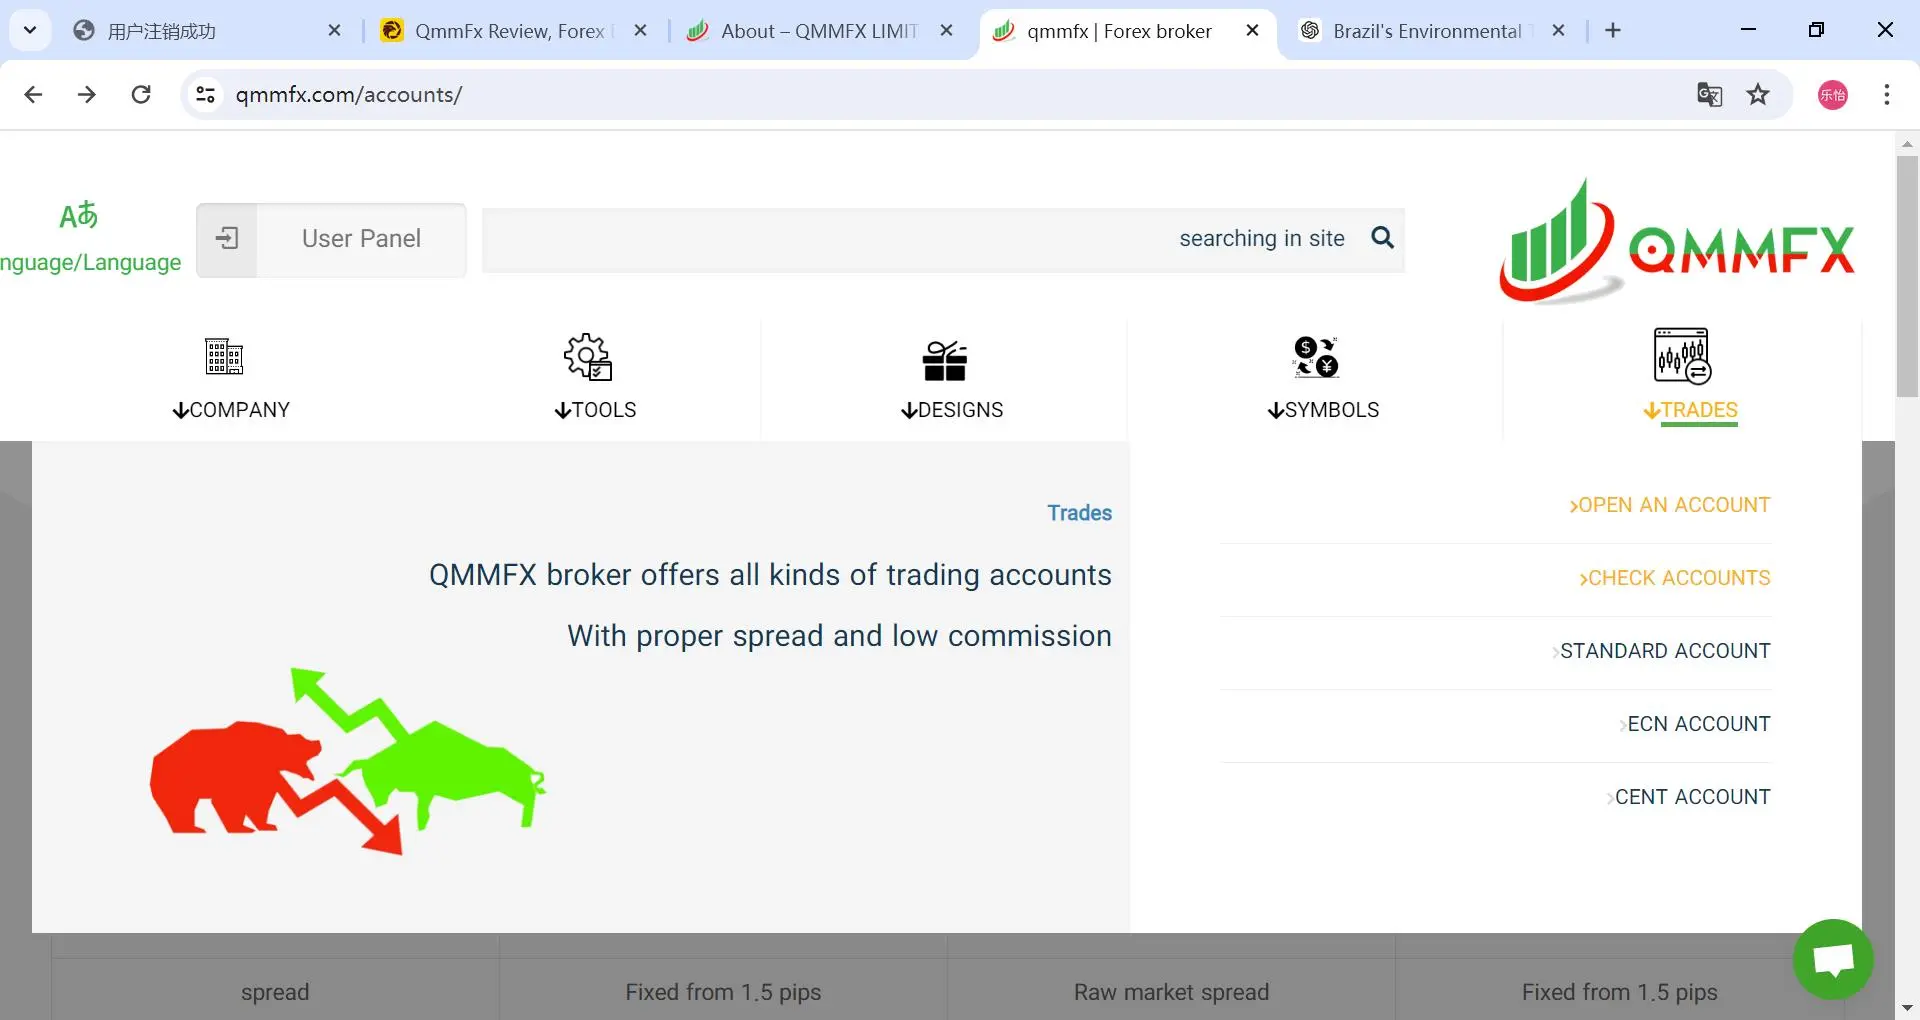The width and height of the screenshot is (1920, 1020).
Task: Click the scrollbar down arrow
Action: point(1907,1008)
